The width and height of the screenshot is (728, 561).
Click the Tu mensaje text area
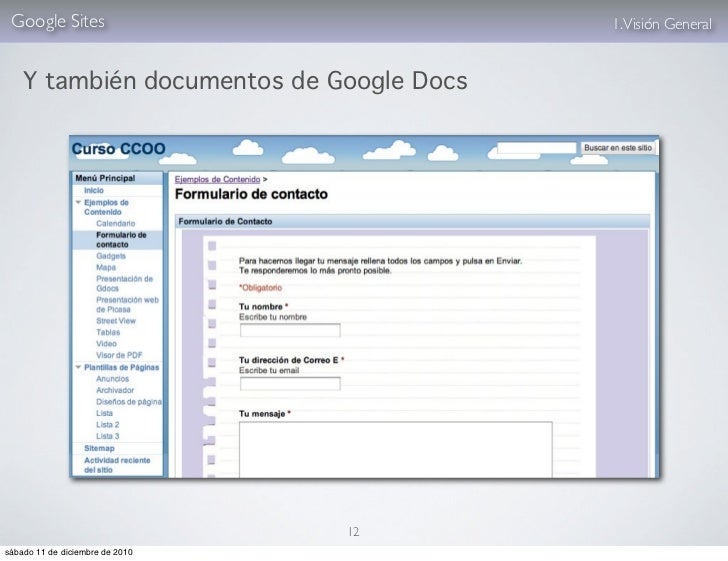point(396,450)
